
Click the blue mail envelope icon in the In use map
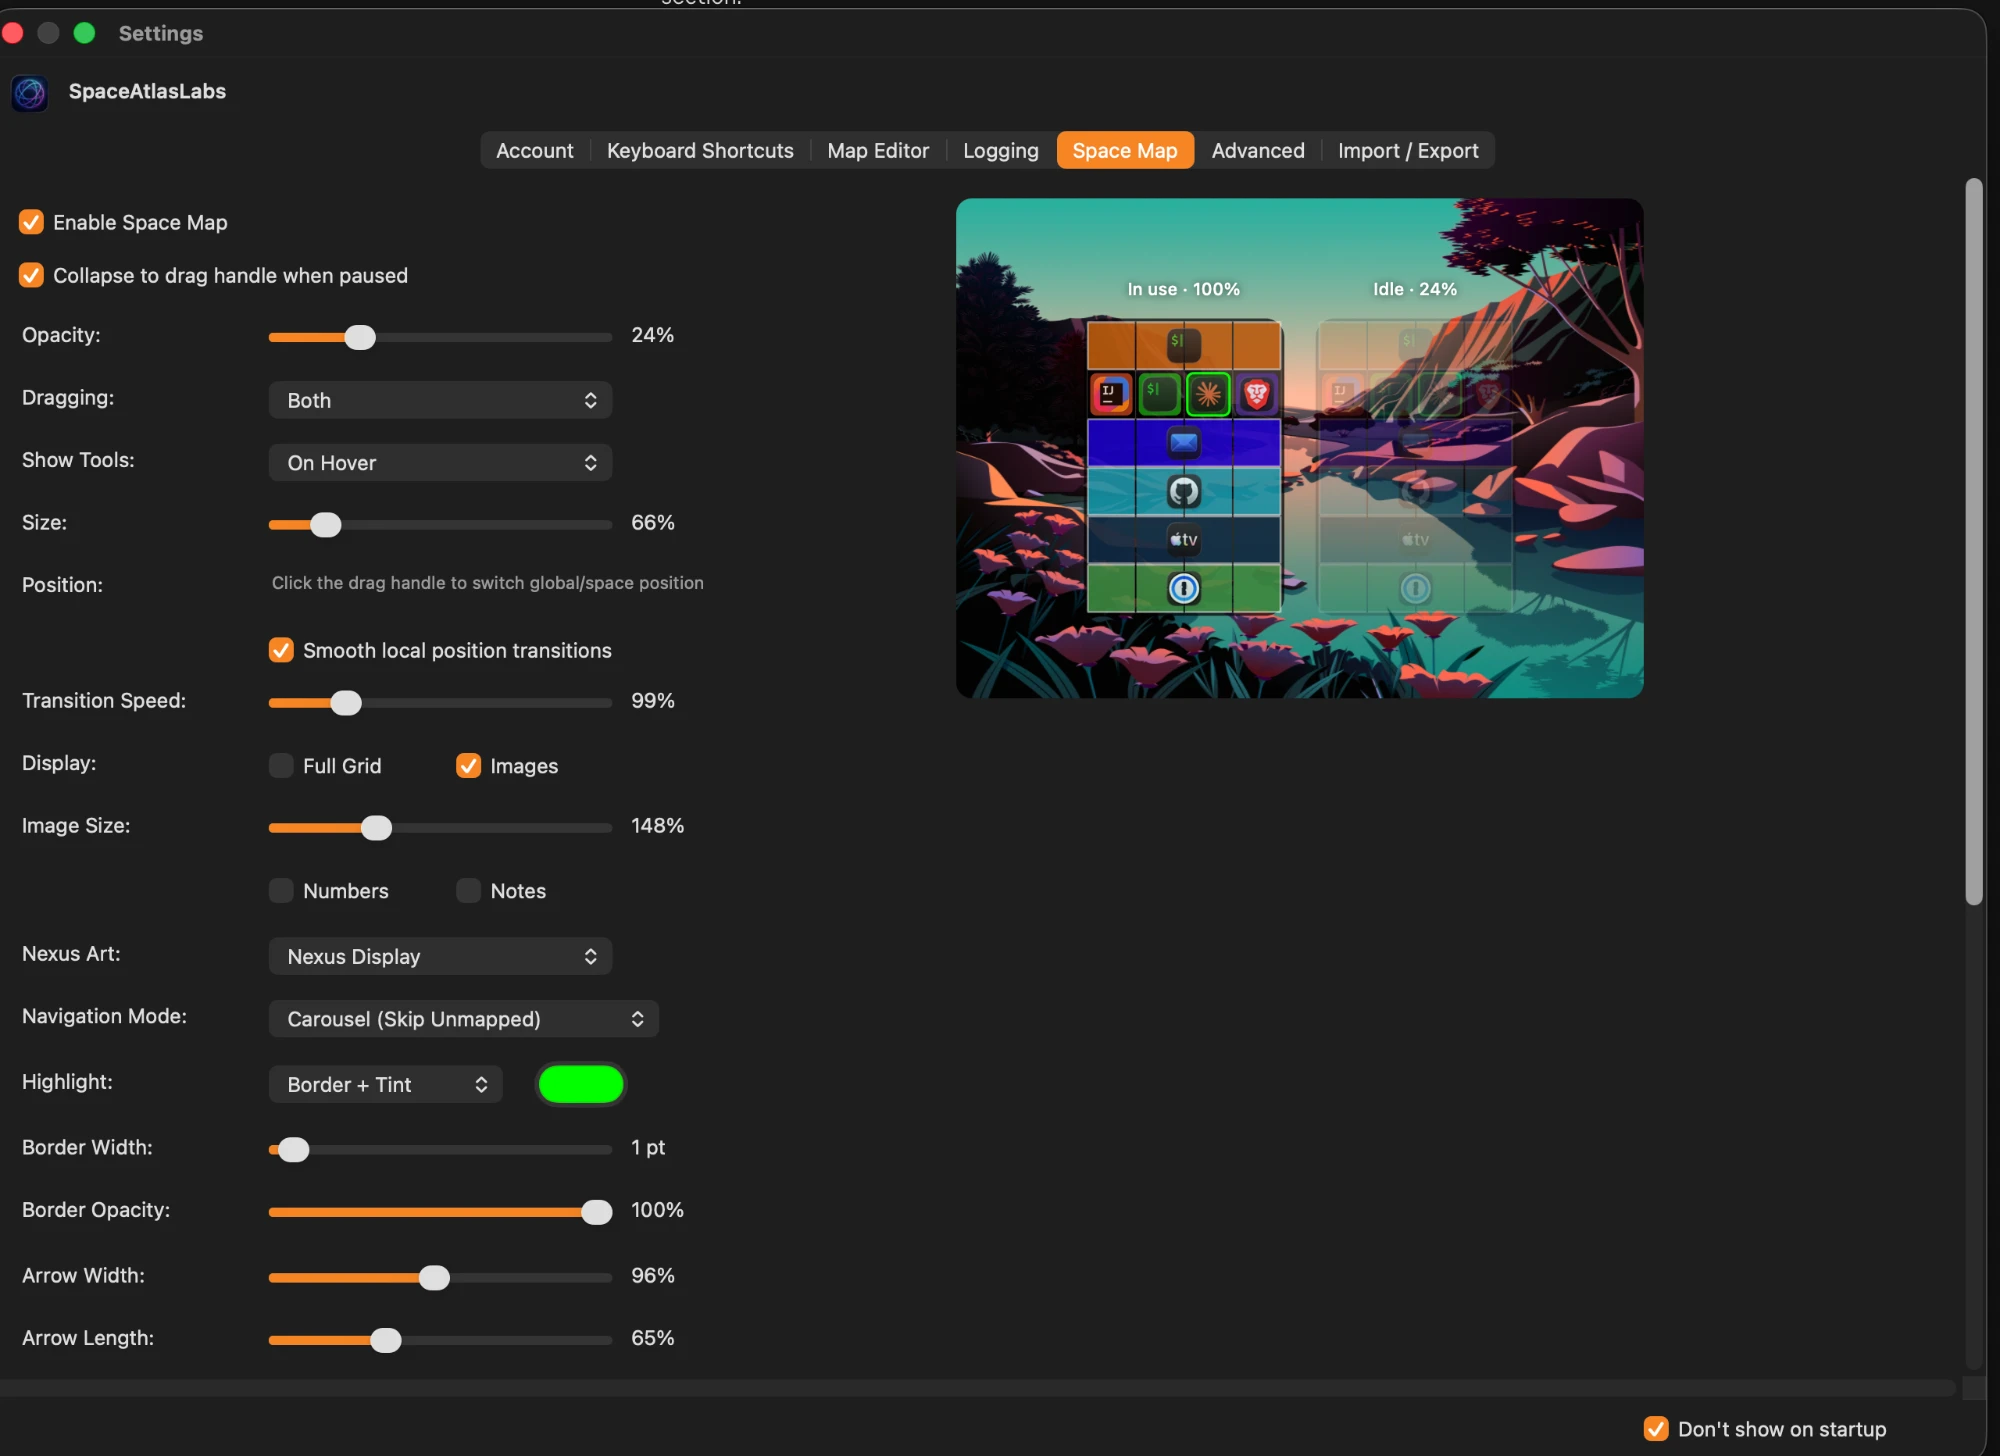1183,442
